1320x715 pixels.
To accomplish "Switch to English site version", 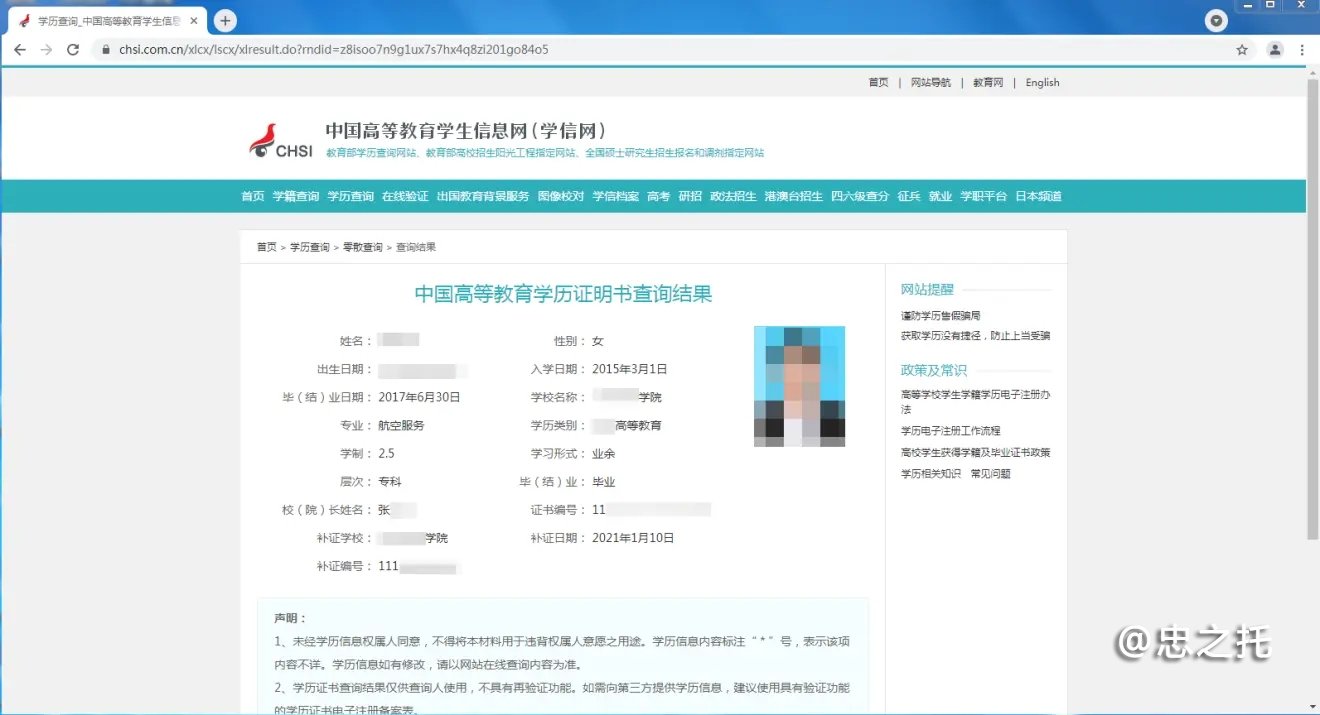I will (x=1042, y=83).
